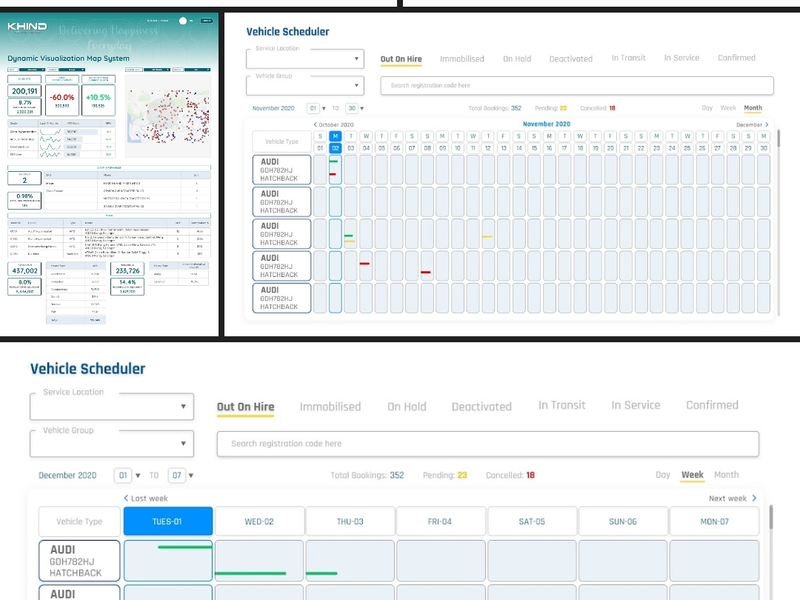Open the In Transit tab in week view
This screenshot has width=800, height=600.
point(562,405)
